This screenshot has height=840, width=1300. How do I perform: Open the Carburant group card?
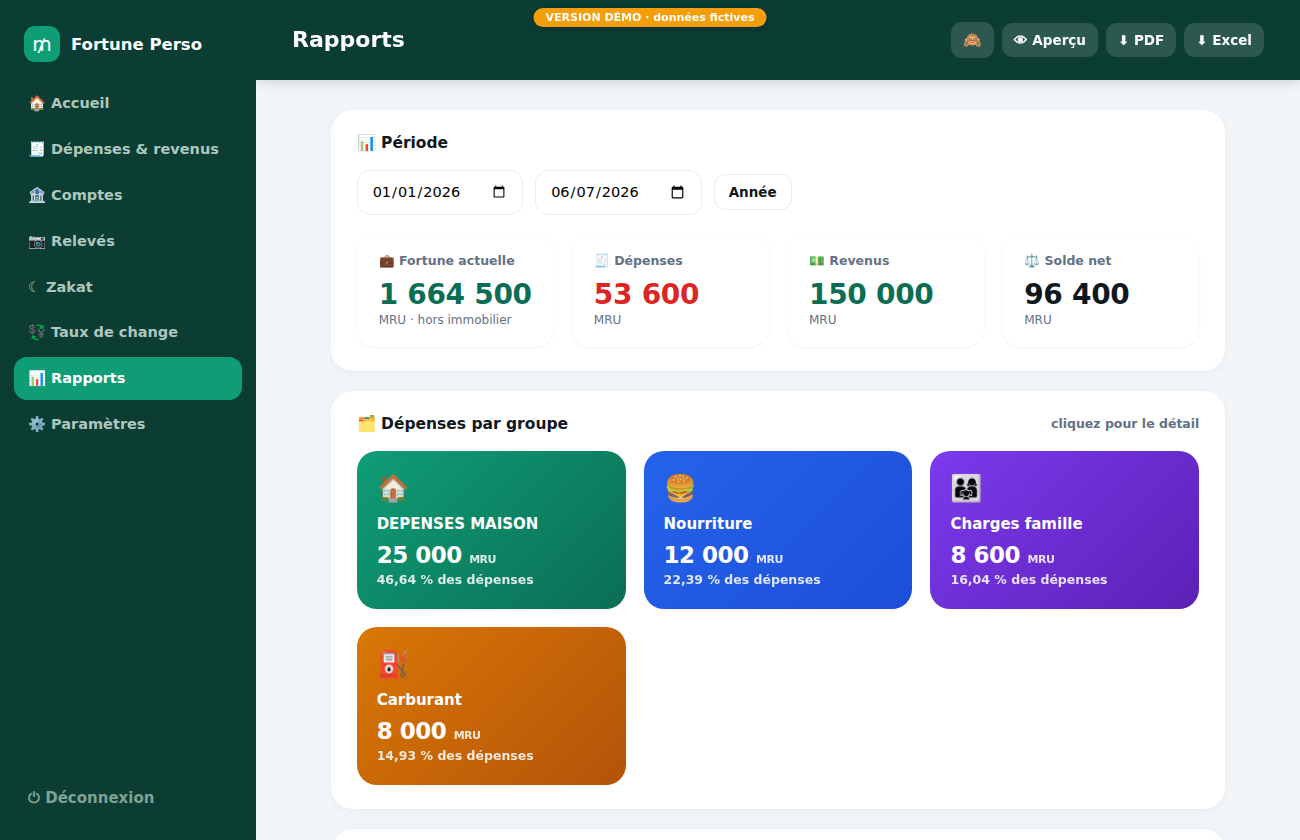point(491,706)
